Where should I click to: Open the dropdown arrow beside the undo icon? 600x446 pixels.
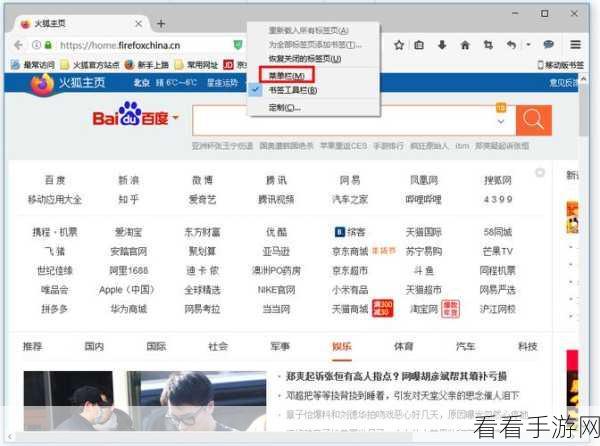pos(528,45)
